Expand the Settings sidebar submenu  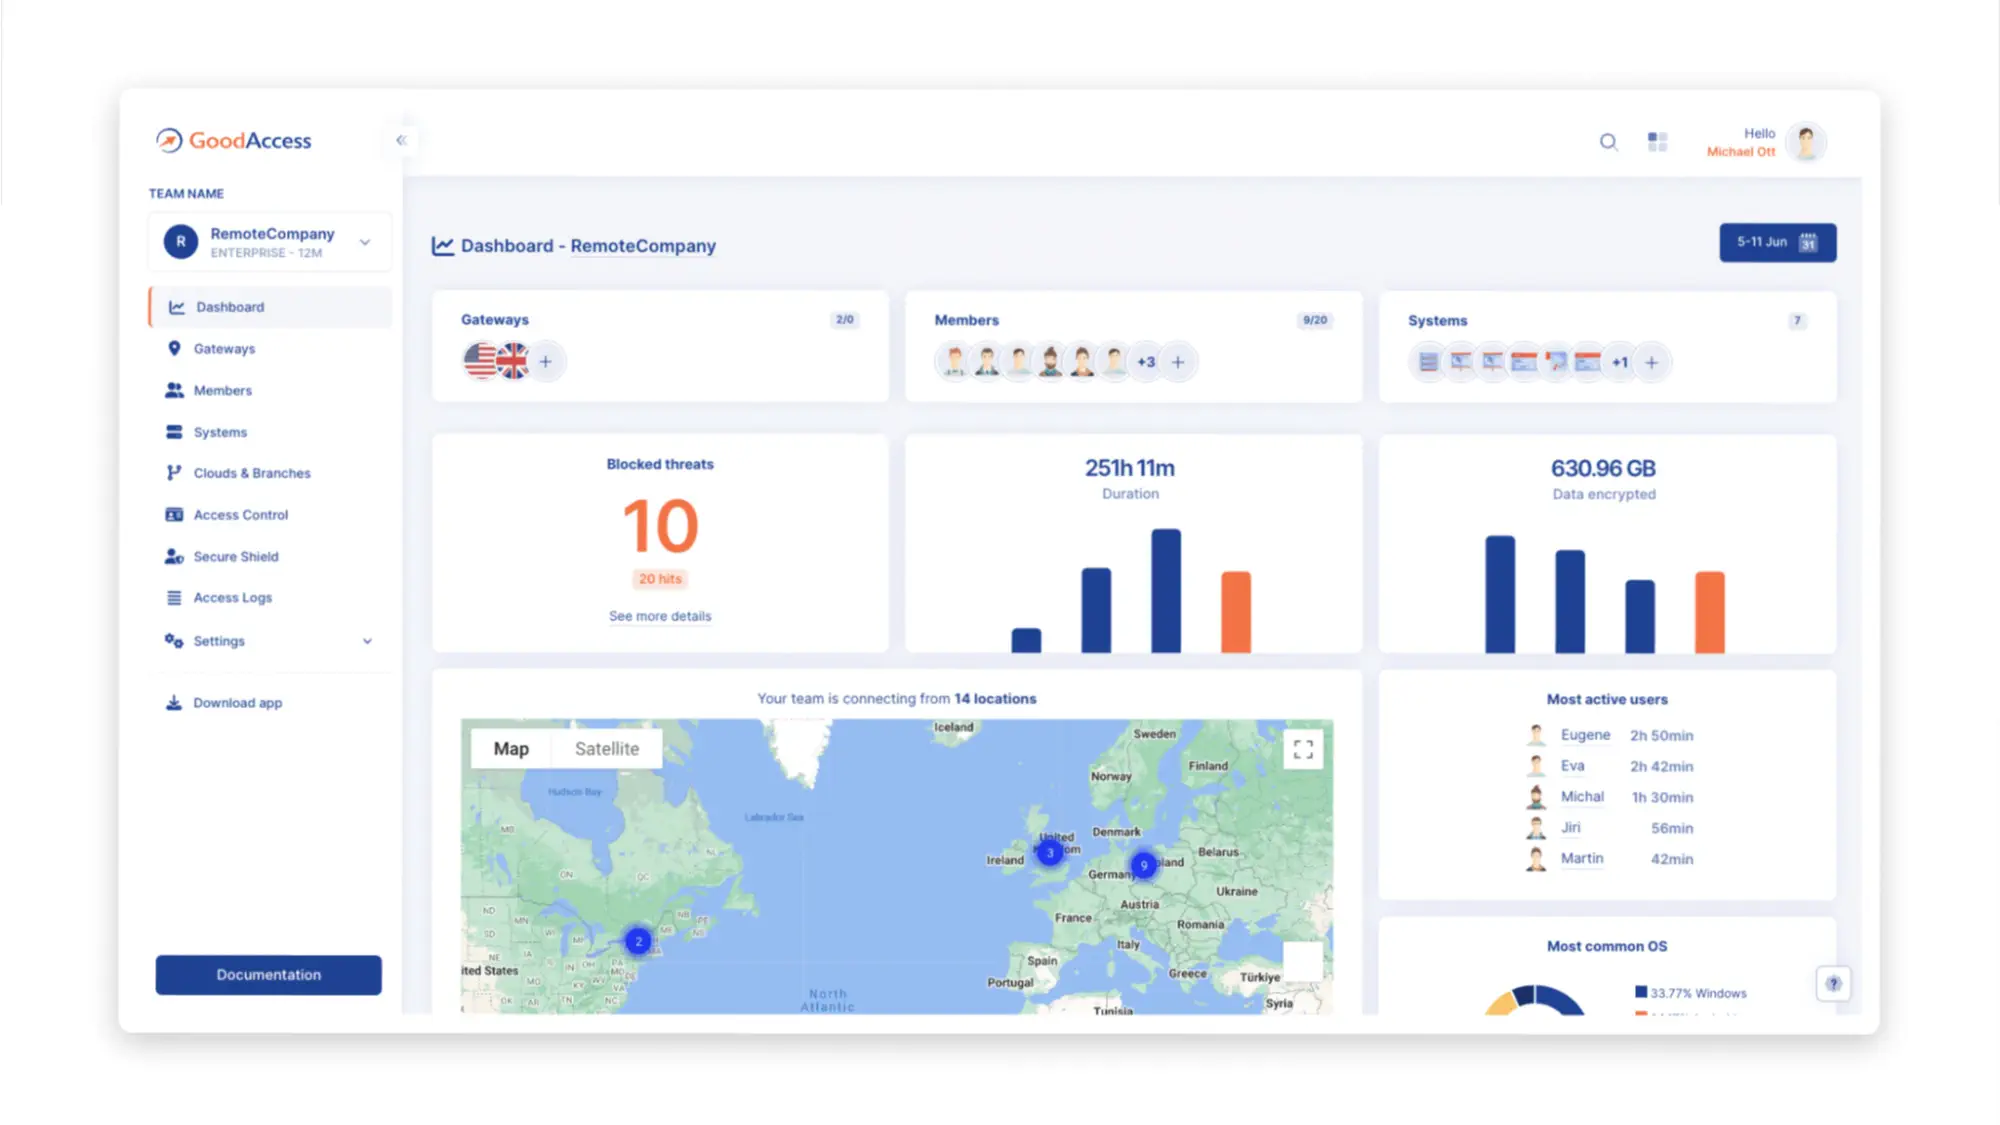point(367,641)
